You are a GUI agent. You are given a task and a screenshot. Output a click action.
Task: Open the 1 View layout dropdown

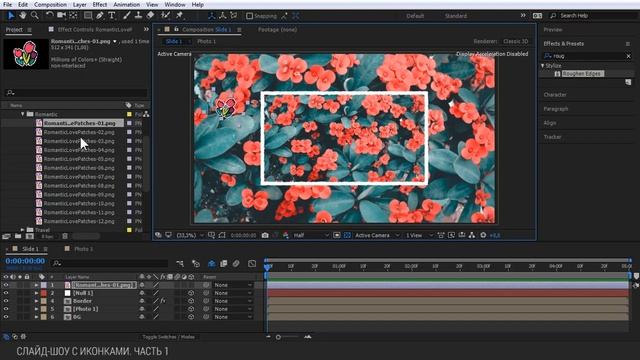click(x=419, y=235)
